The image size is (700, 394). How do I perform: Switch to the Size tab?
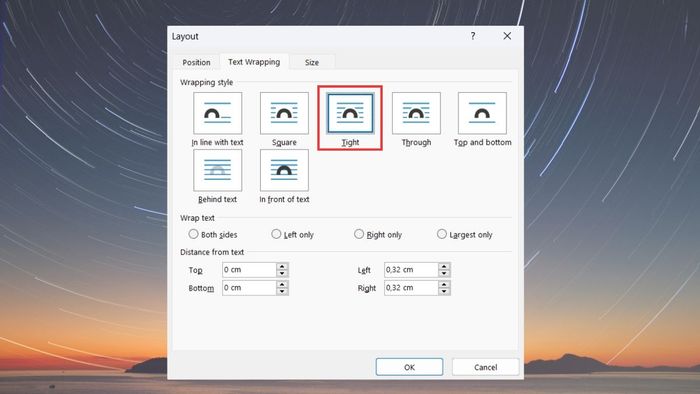pos(312,62)
